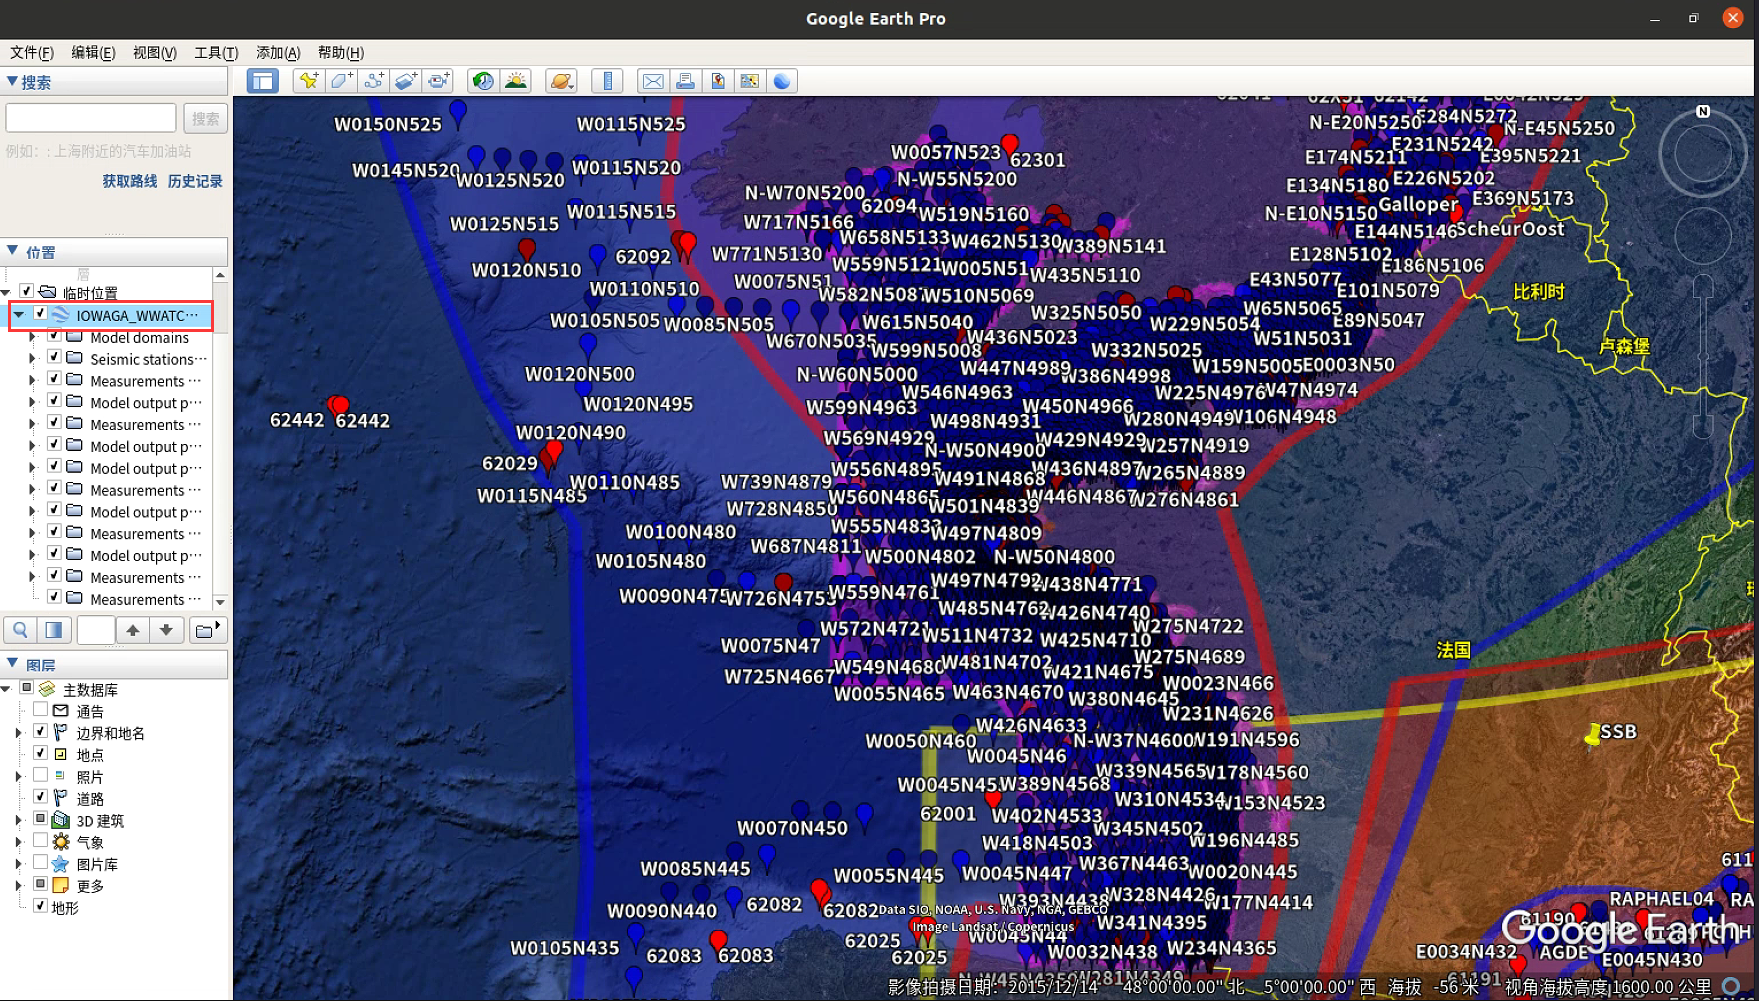
Task: Expand the Model domains folder
Action: tap(32, 337)
